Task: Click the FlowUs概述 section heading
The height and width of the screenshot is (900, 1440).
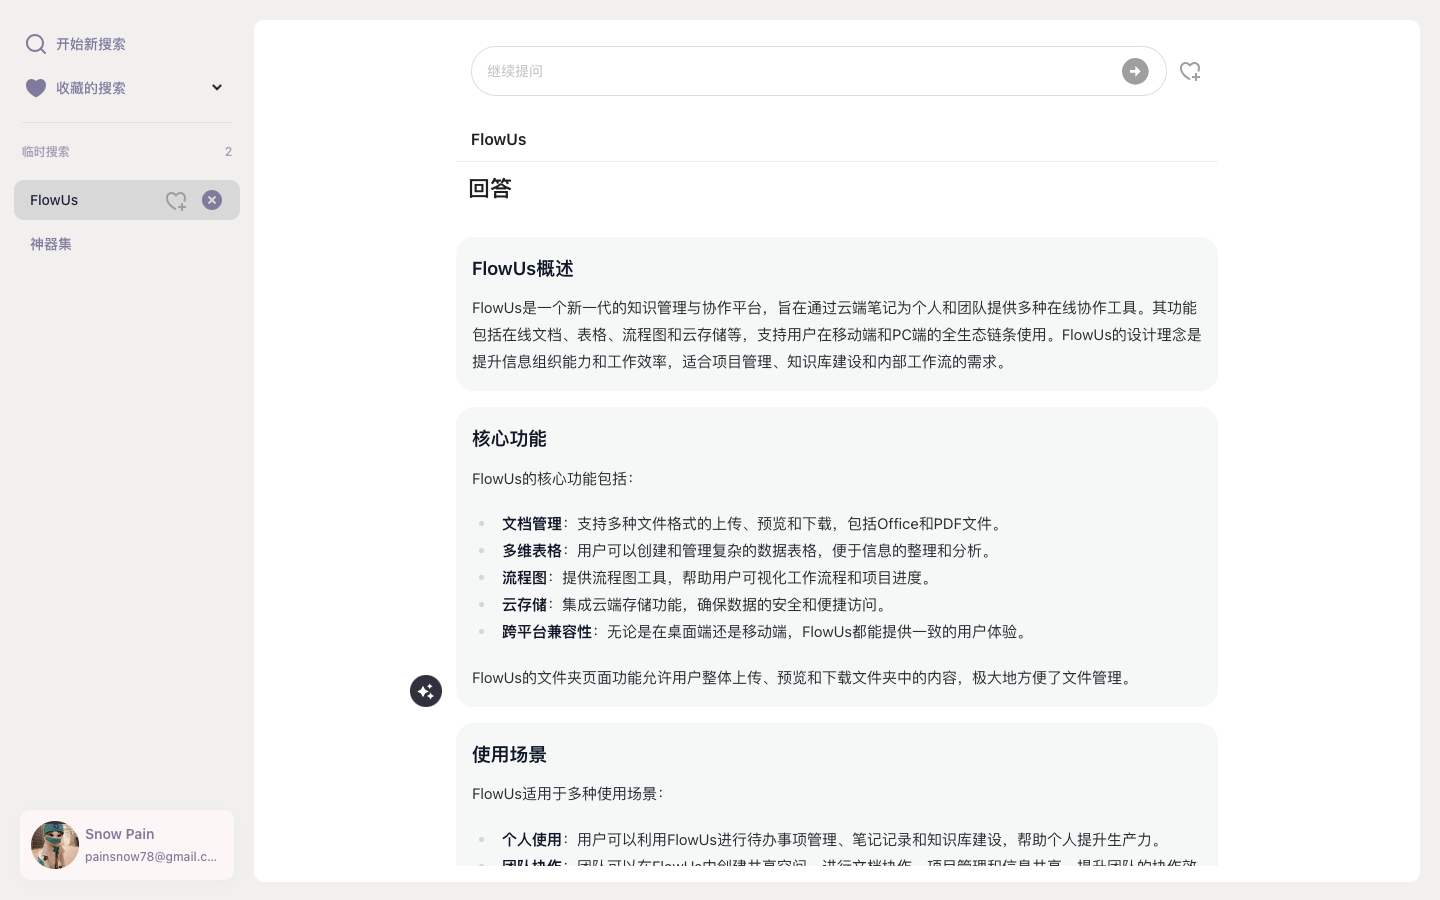Action: click(523, 268)
